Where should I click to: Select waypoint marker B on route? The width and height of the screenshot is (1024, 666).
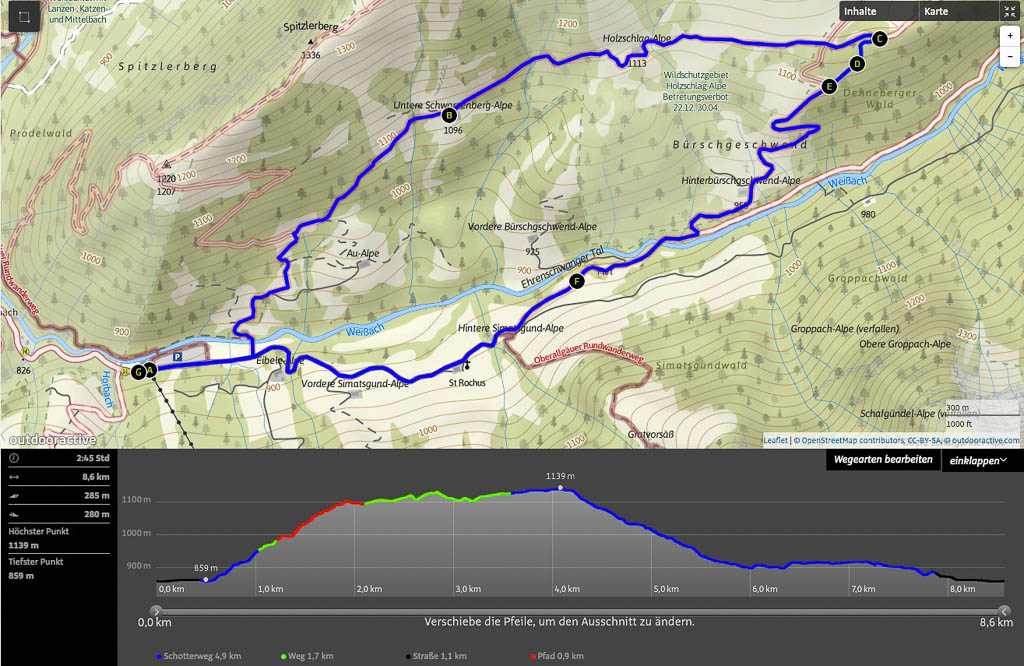pyautogui.click(x=449, y=116)
